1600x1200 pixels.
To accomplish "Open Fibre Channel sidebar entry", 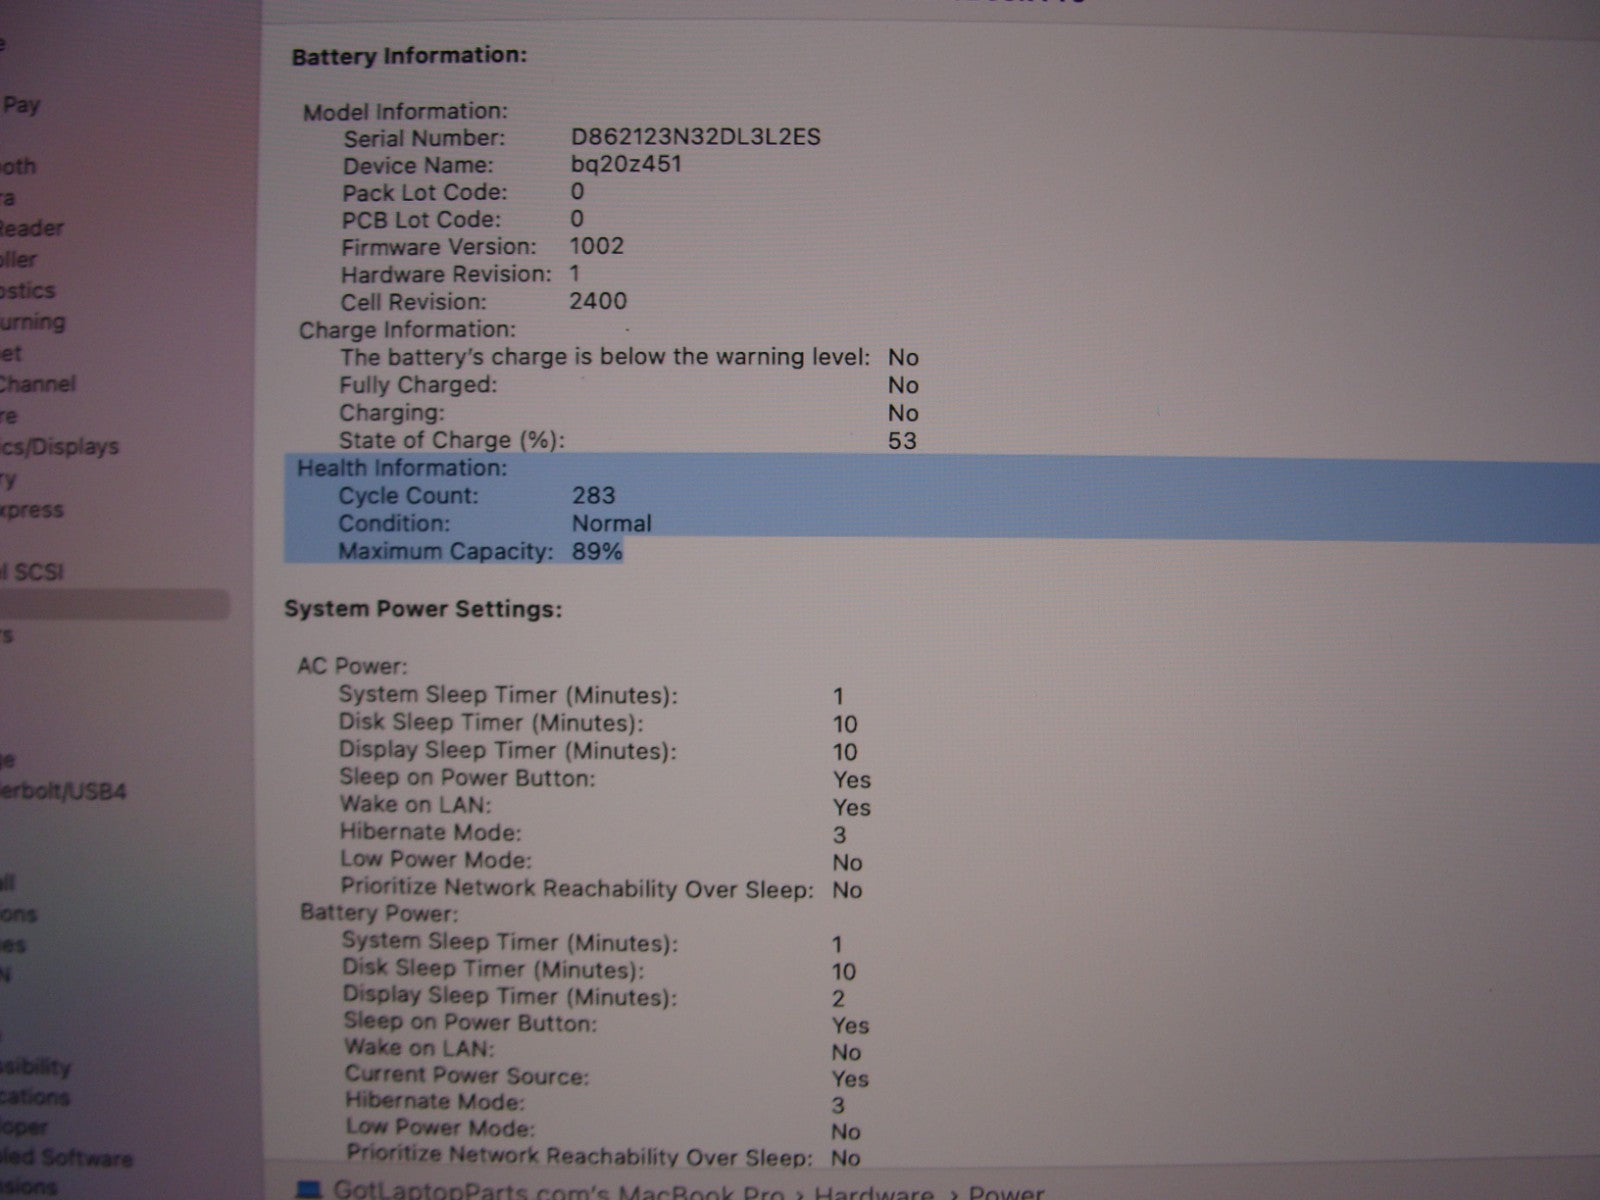I will (x=36, y=384).
